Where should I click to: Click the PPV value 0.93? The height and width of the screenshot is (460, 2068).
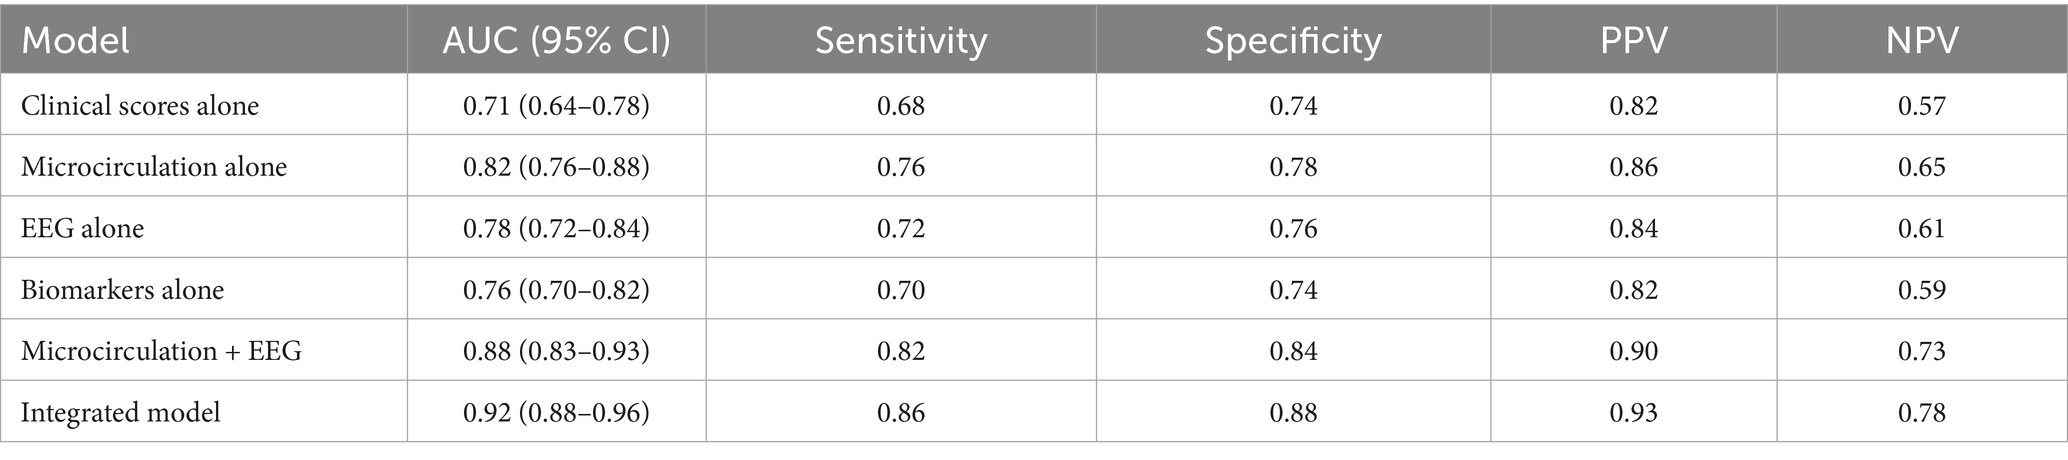[x=1633, y=412]
